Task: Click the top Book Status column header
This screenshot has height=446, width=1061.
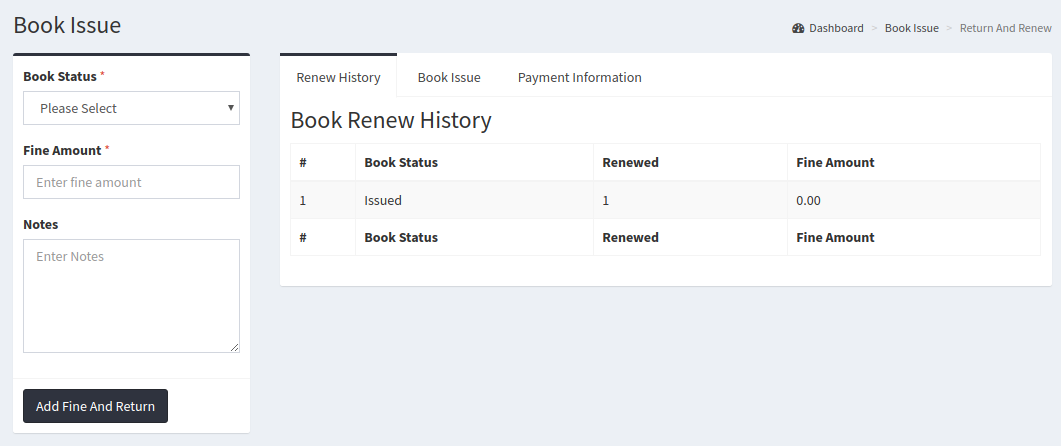Action: [401, 162]
